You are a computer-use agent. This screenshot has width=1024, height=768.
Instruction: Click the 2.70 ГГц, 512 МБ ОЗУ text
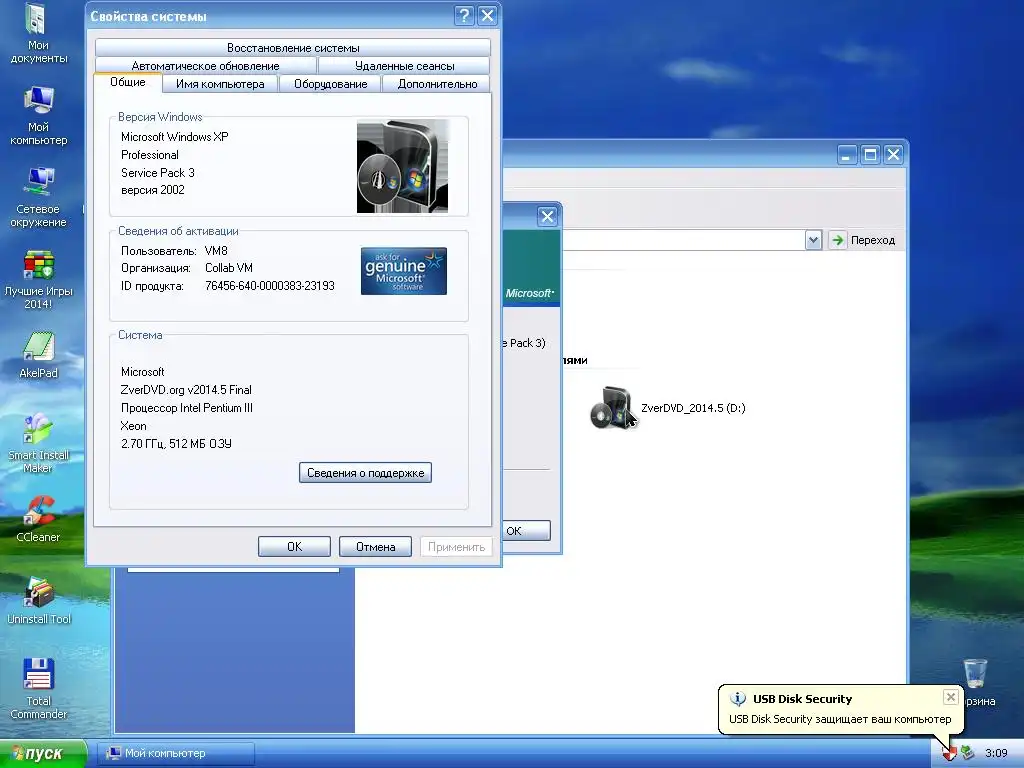pyautogui.click(x=176, y=443)
